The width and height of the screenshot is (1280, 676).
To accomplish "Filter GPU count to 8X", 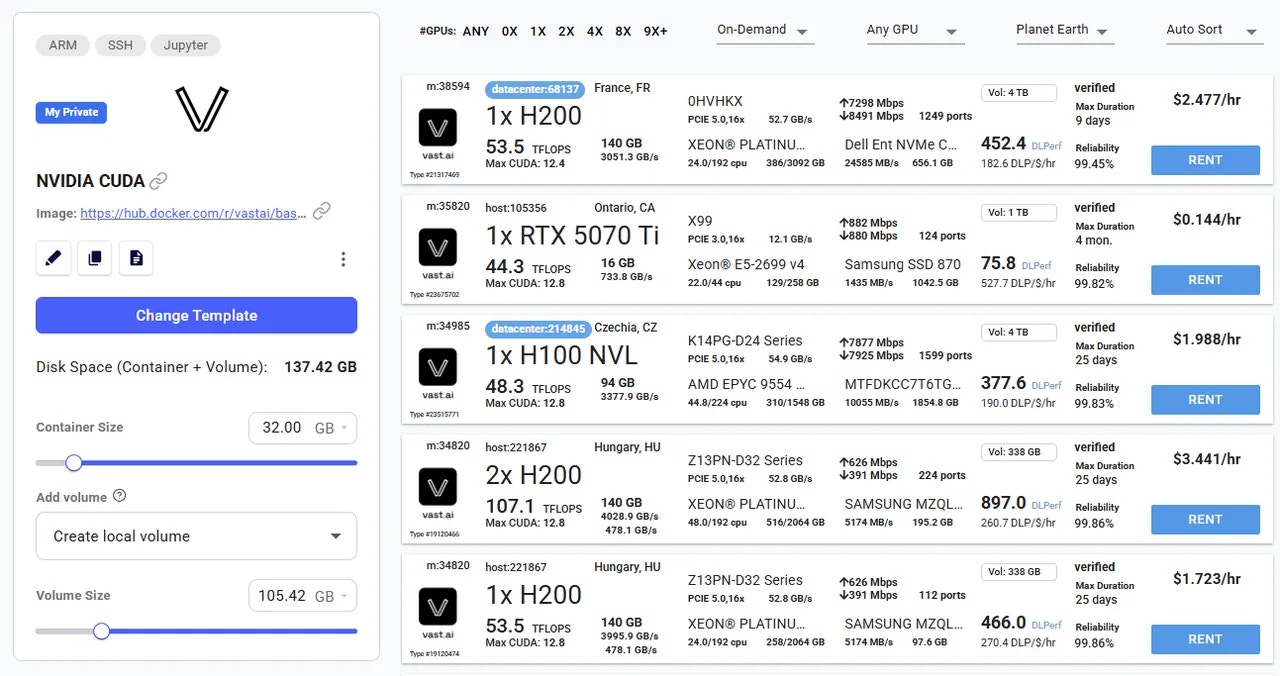I will [623, 31].
